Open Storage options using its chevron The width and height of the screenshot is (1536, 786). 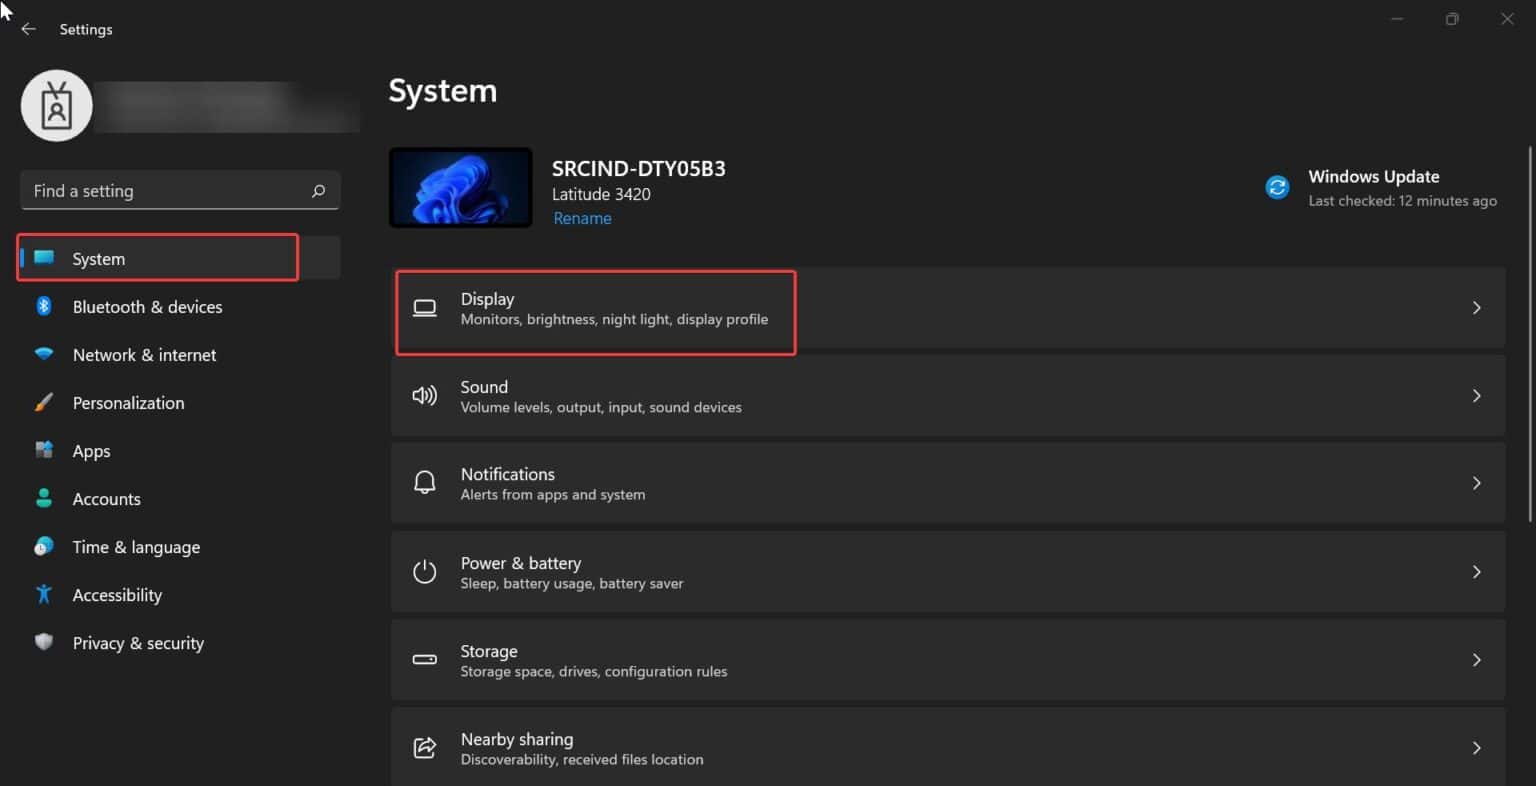click(1476, 659)
